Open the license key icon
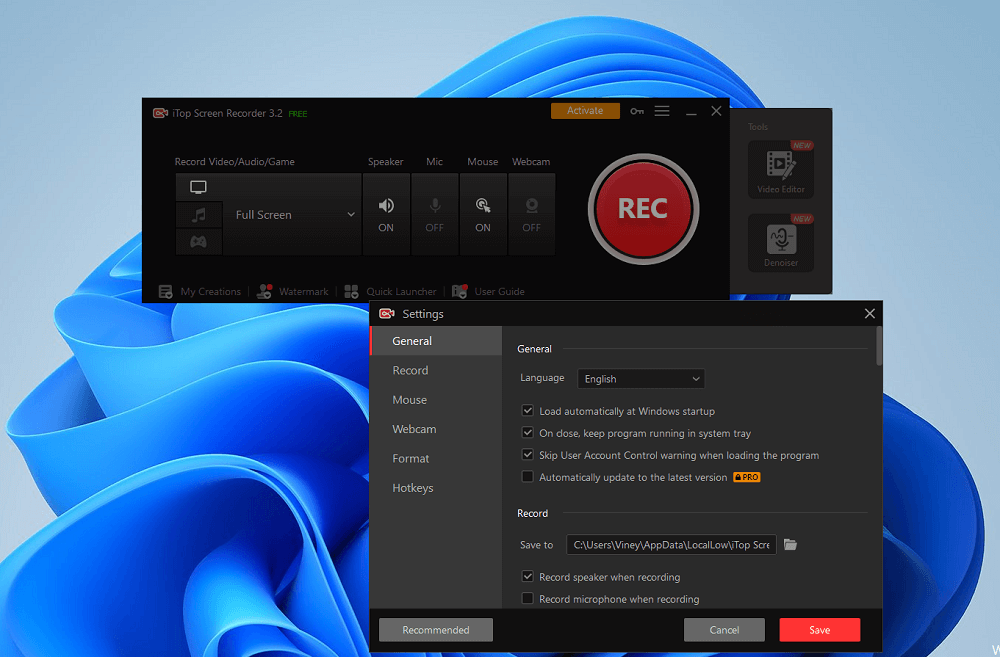 [636, 112]
